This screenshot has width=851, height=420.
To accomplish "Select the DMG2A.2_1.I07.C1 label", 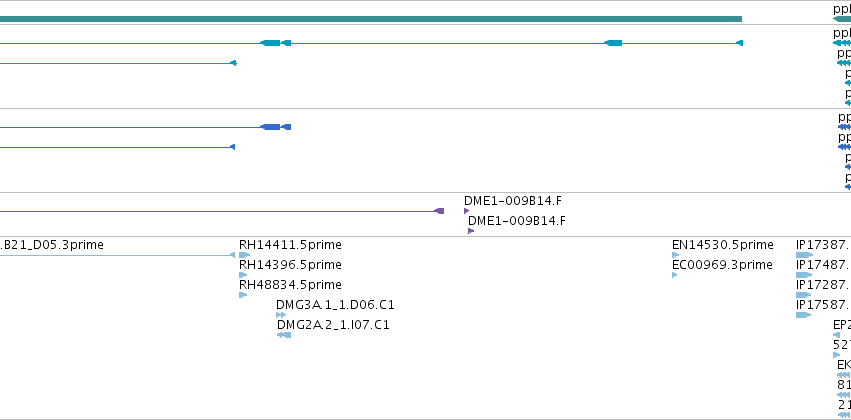I will (333, 325).
